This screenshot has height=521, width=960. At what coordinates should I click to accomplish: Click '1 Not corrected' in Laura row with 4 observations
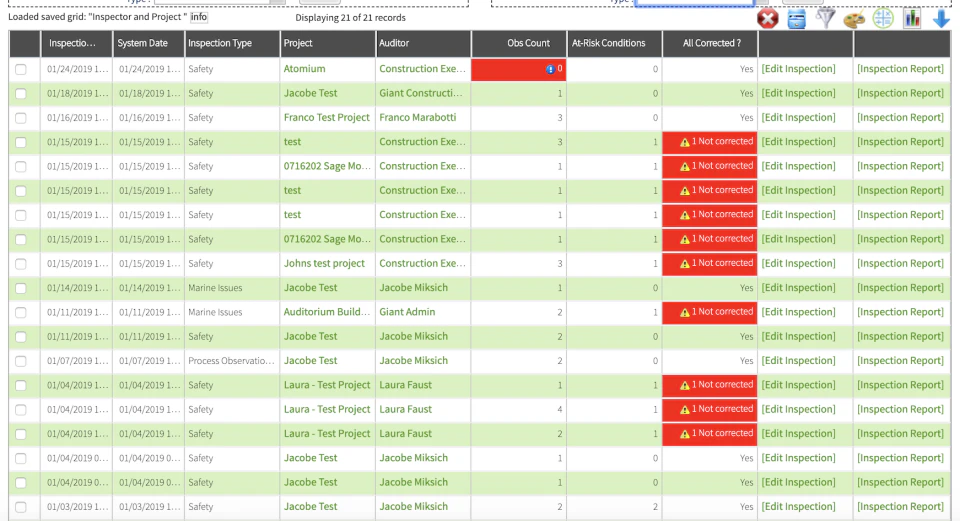tap(722, 409)
